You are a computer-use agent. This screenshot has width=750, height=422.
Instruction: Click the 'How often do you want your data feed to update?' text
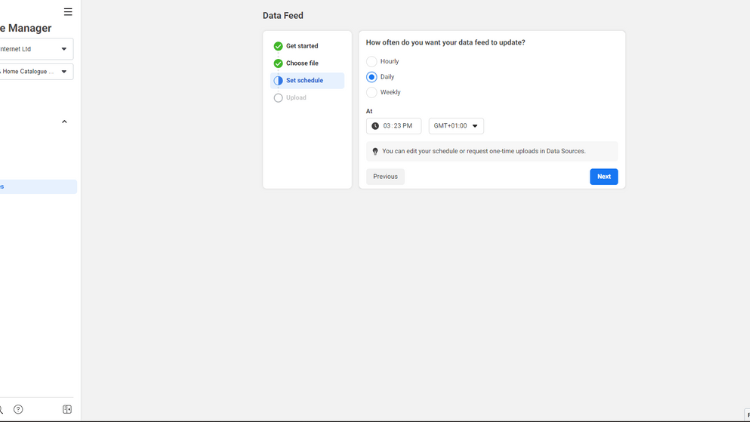point(445,43)
